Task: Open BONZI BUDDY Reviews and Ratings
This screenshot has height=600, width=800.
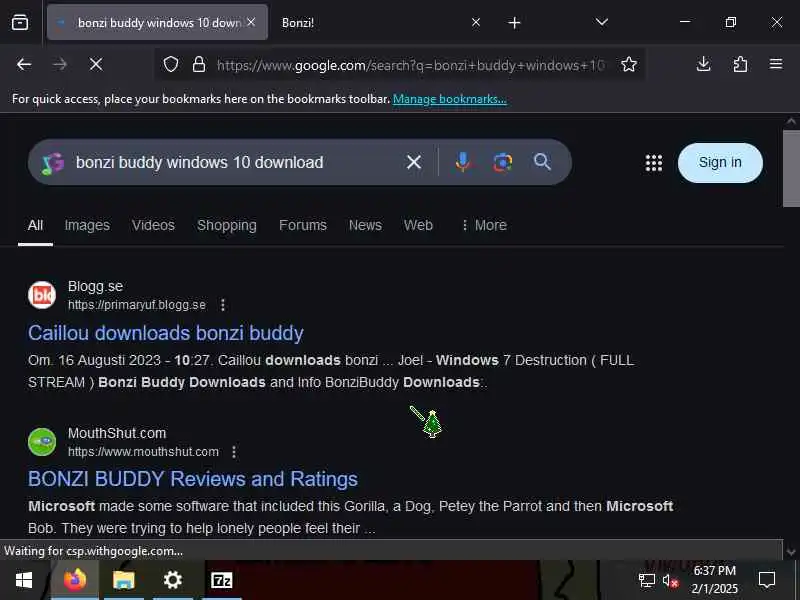Action: pos(193,480)
